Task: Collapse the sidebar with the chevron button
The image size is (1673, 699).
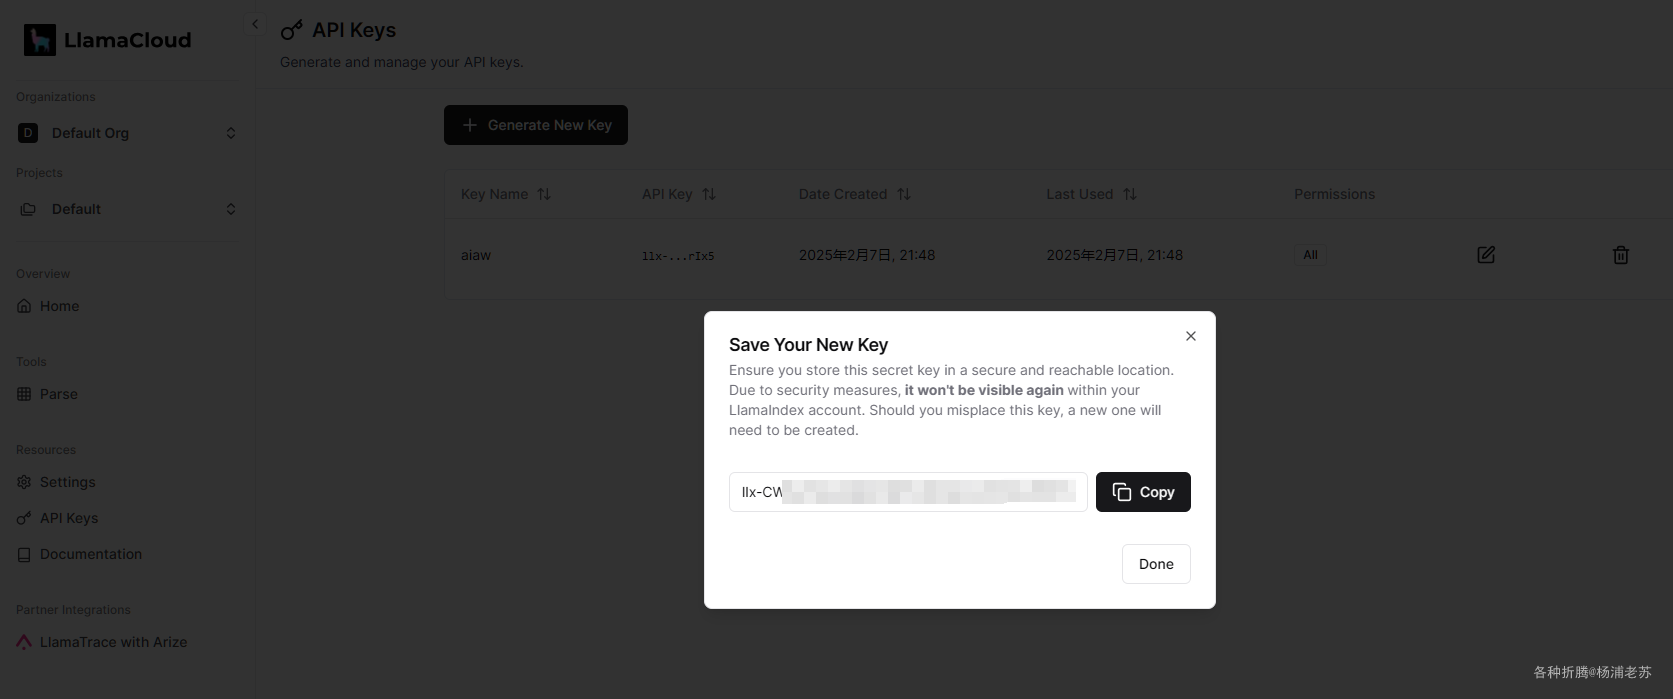Action: tap(255, 24)
